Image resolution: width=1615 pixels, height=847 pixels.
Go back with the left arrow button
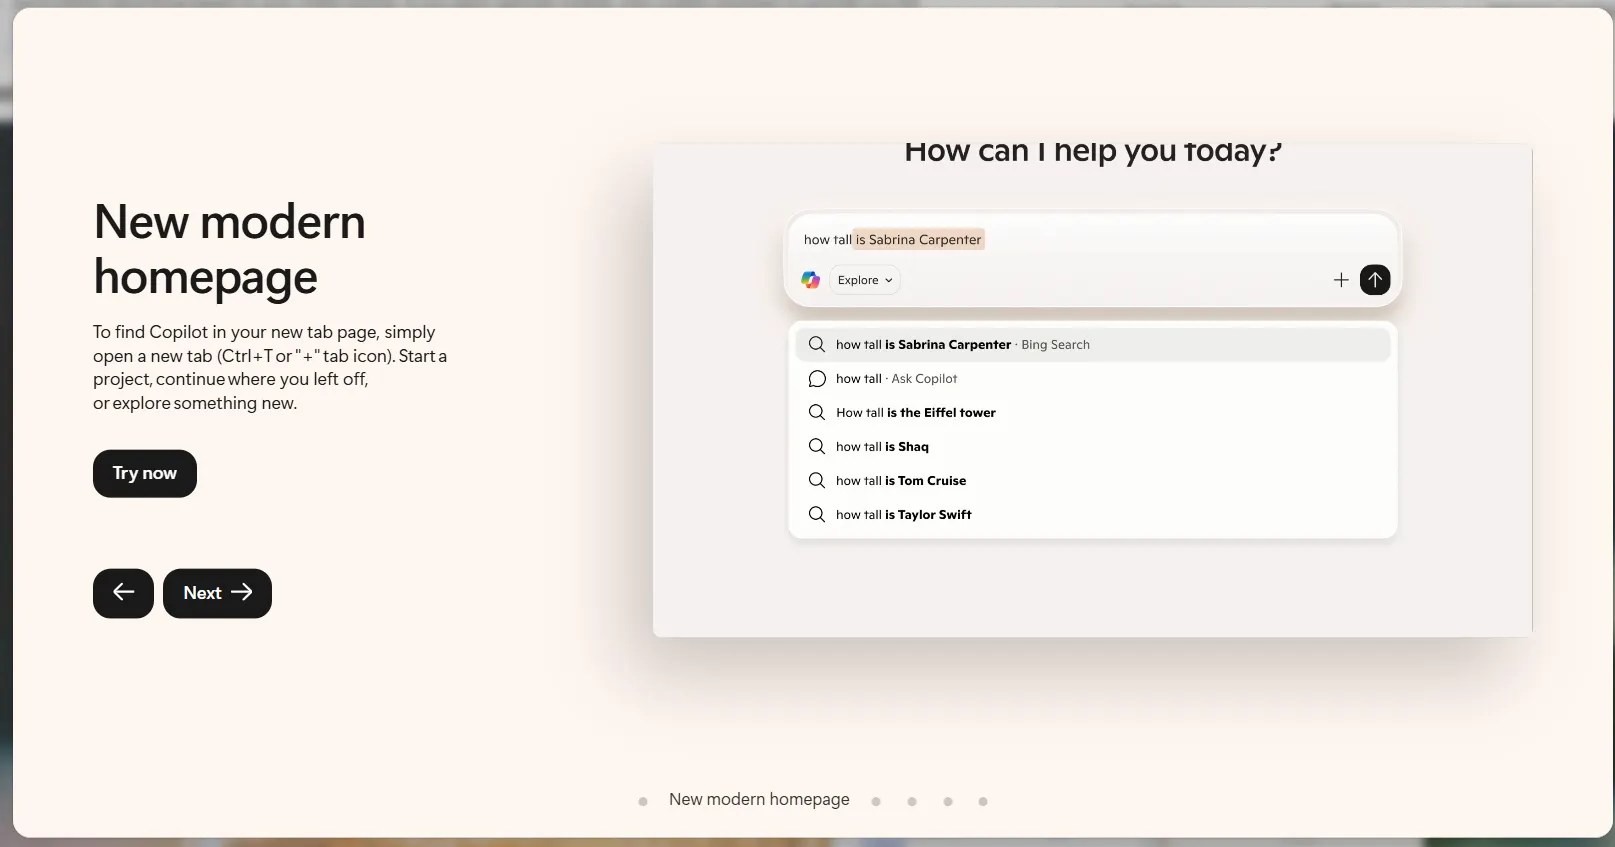click(123, 593)
